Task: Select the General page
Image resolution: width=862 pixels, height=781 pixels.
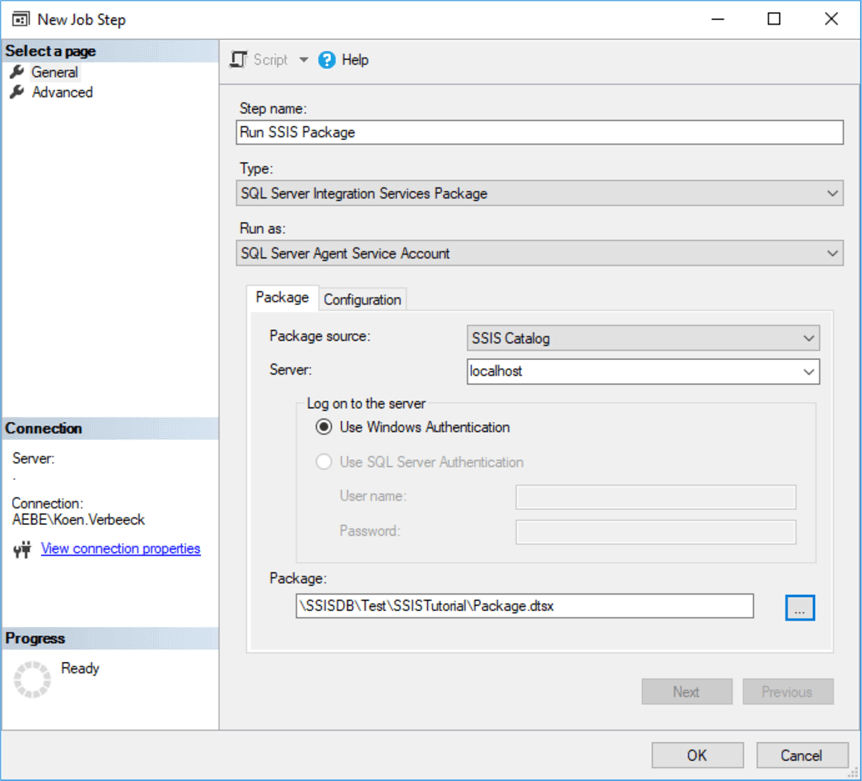Action: tap(54, 72)
